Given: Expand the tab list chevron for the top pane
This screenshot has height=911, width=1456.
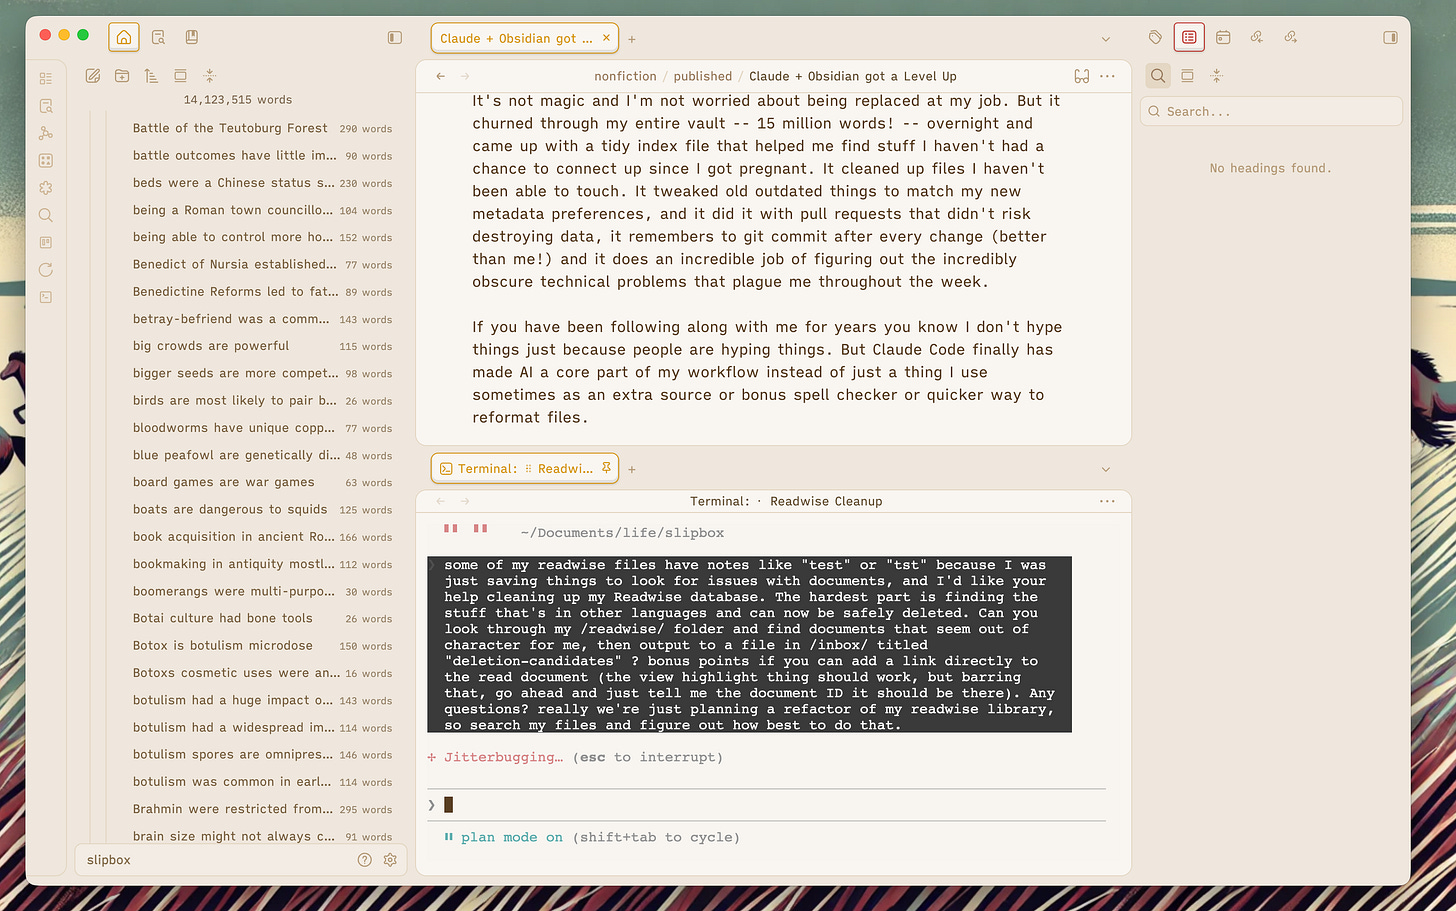Looking at the screenshot, I should coord(1106,39).
